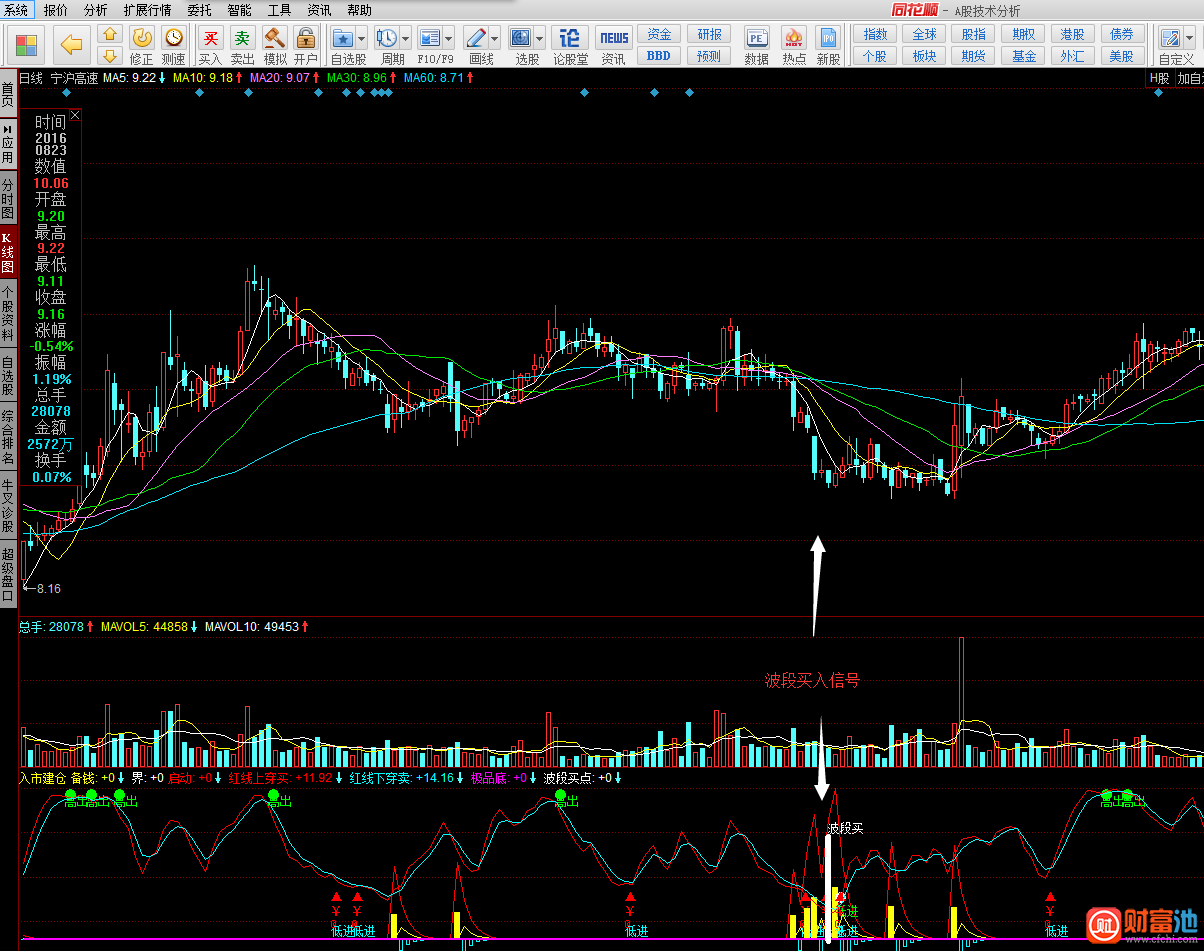The height and width of the screenshot is (951, 1204).
Task: Click the 港股 market button
Action: point(1073,34)
